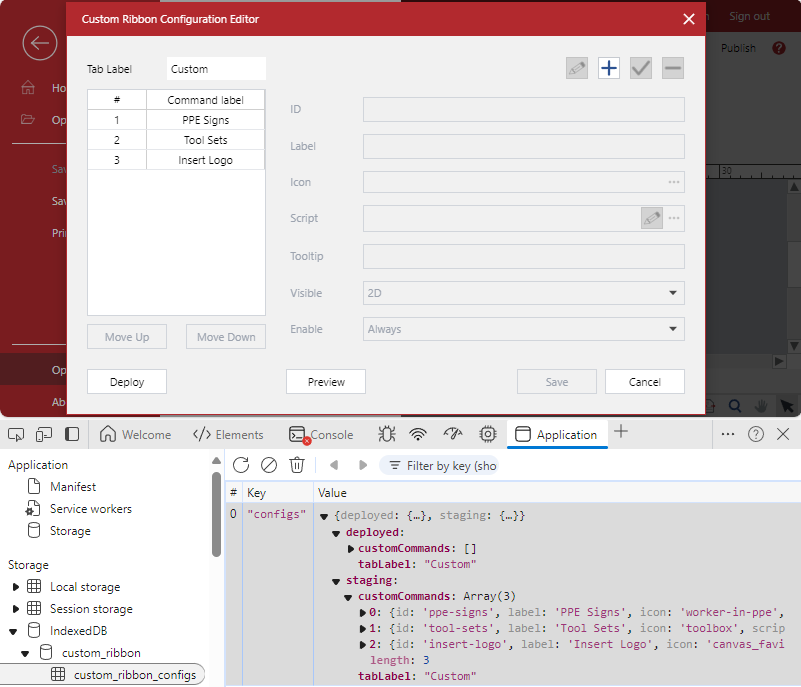Refresh the IndexedDB data view
This screenshot has width=801, height=687.
point(241,465)
